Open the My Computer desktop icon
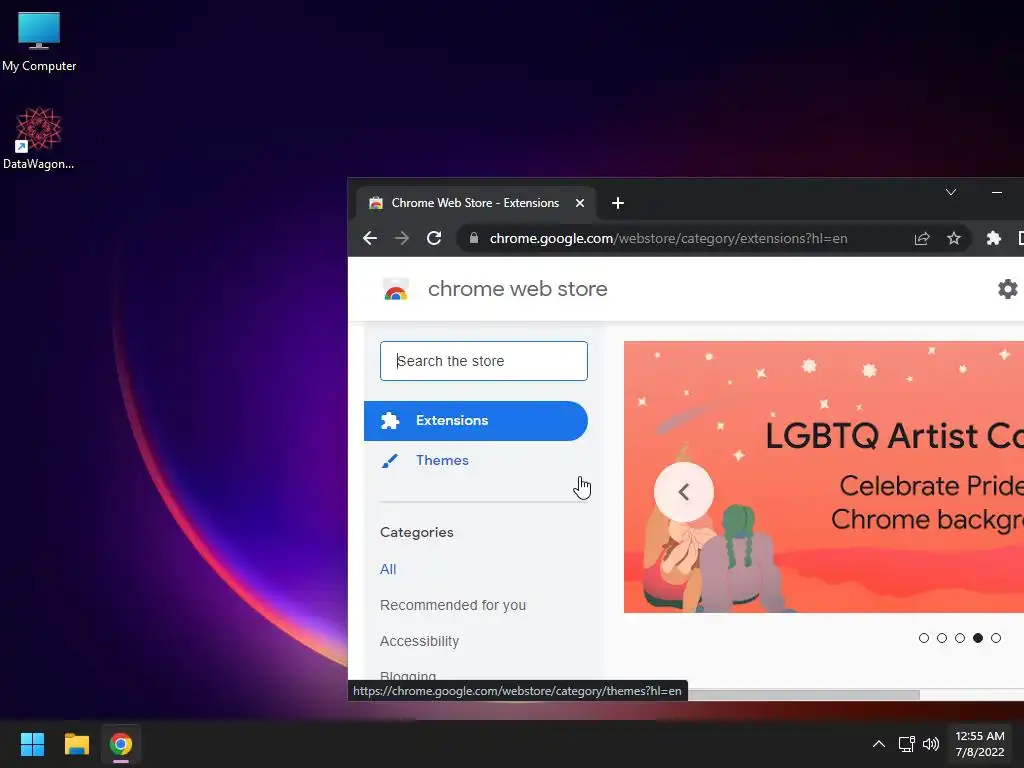 tap(39, 41)
